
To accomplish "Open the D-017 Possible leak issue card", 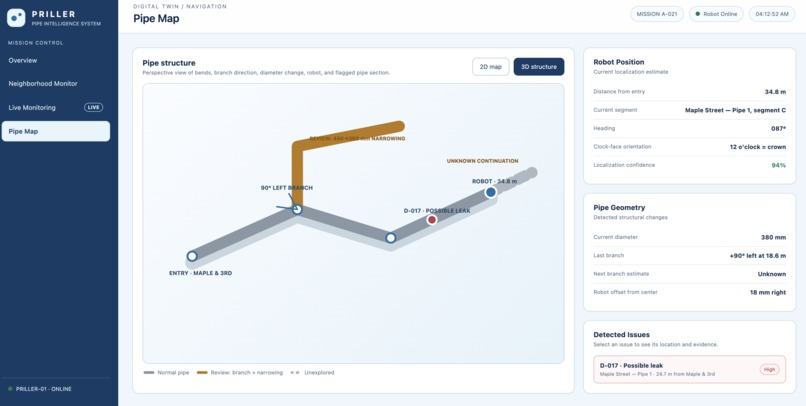I will click(689, 370).
